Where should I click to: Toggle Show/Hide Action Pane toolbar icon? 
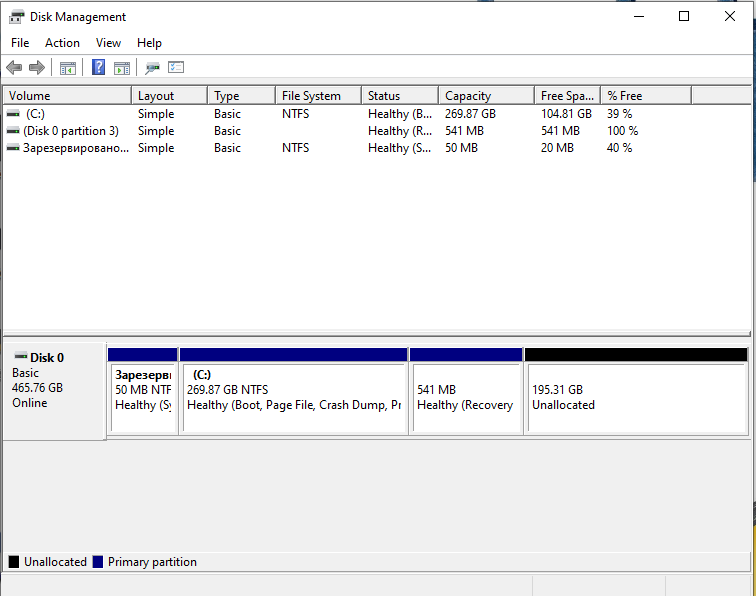pos(122,68)
